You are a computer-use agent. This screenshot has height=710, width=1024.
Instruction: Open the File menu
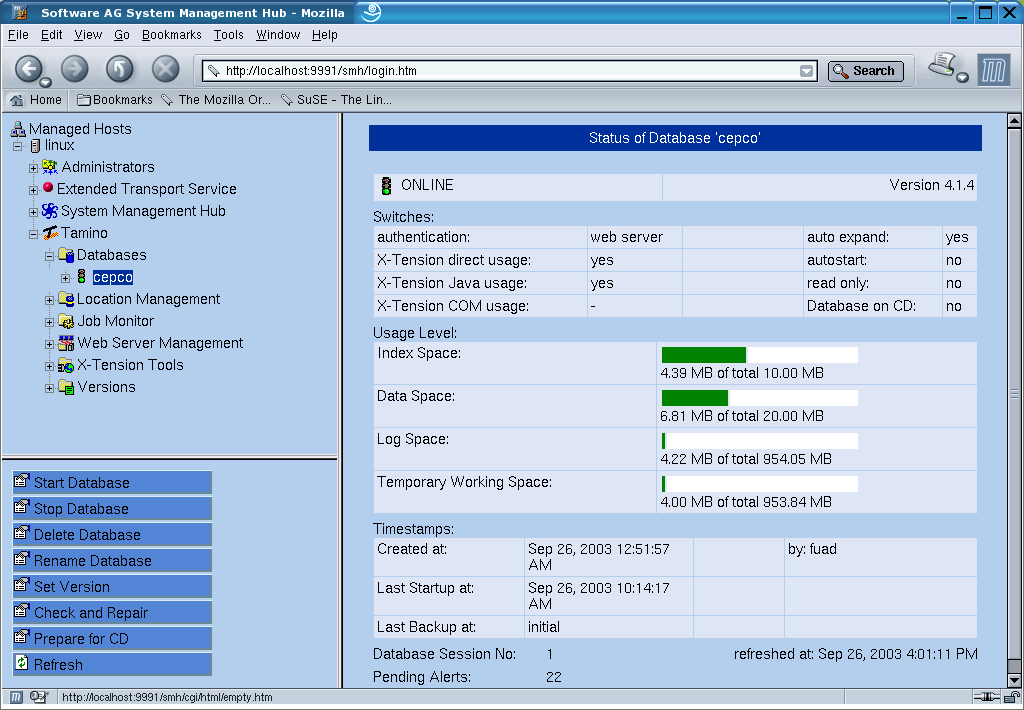[18, 35]
